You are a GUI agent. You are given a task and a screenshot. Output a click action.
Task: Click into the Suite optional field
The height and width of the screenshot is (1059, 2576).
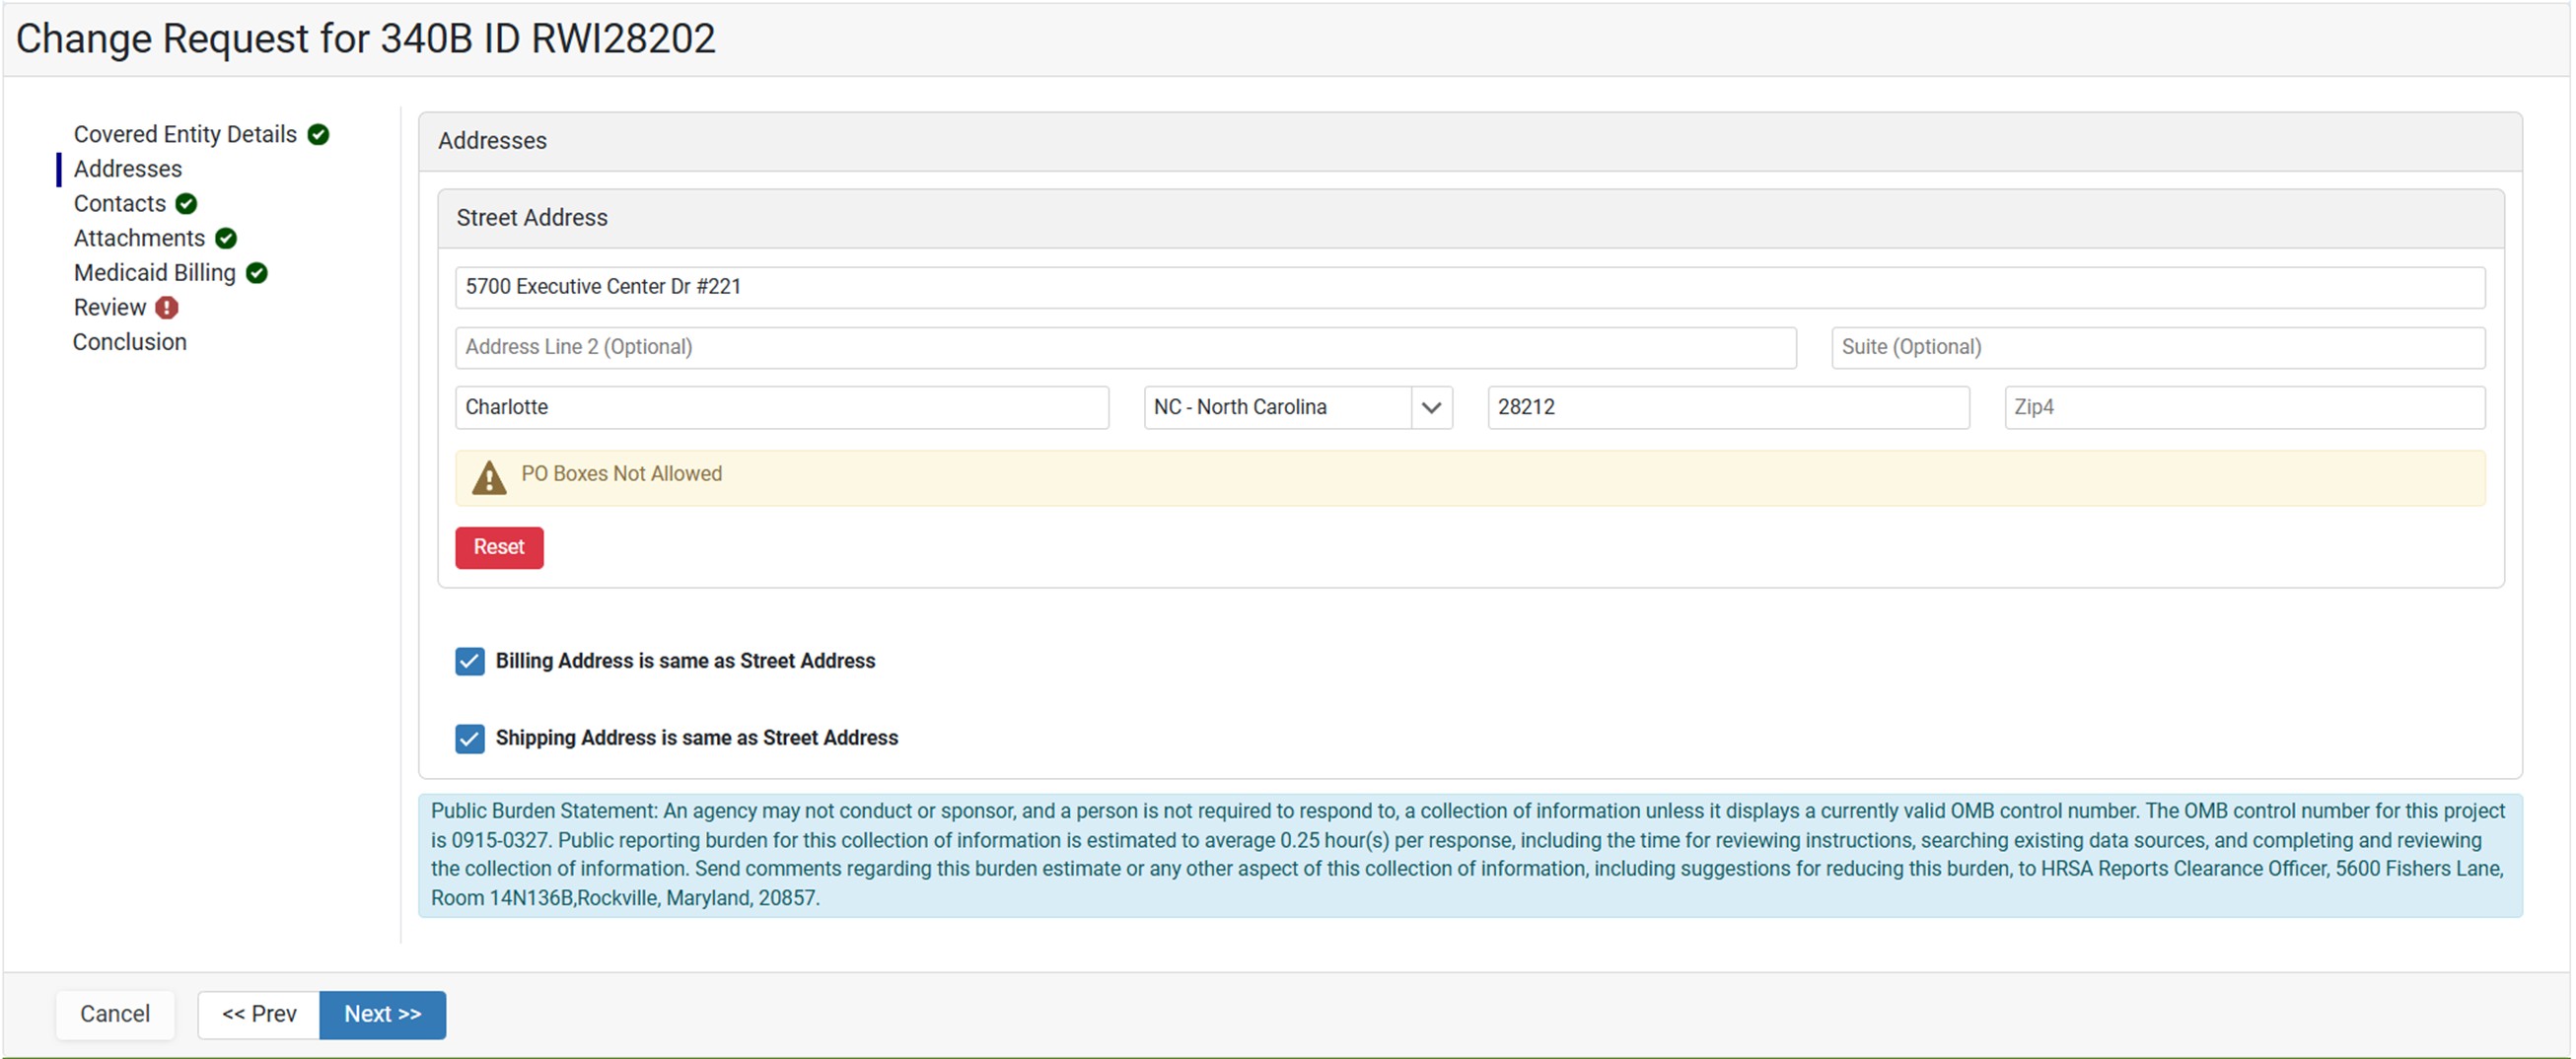click(2157, 347)
